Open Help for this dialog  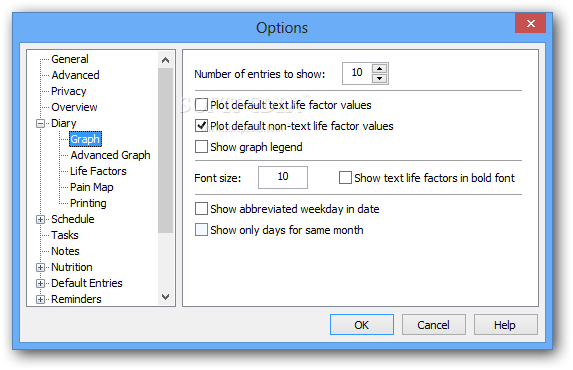pos(505,325)
